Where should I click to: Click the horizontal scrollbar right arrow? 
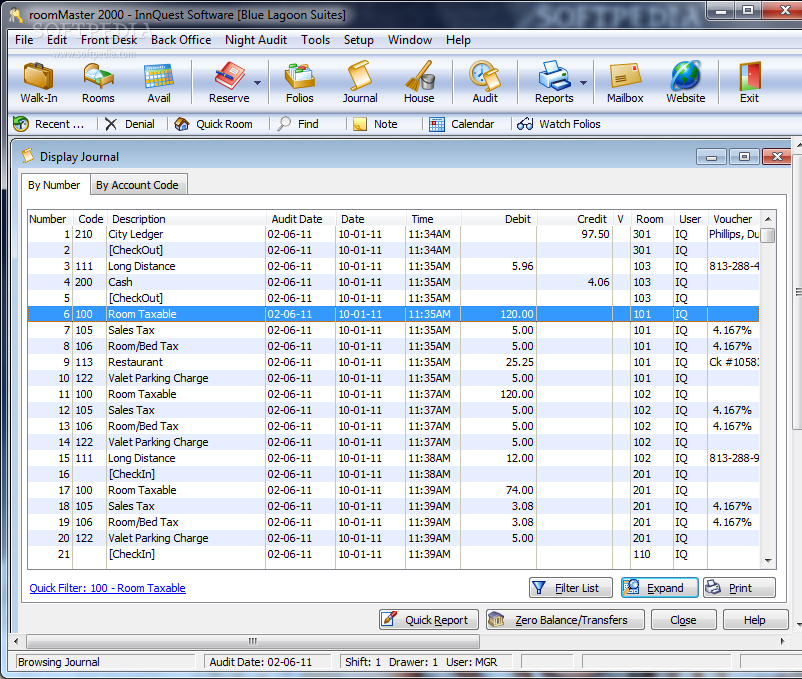pos(782,641)
